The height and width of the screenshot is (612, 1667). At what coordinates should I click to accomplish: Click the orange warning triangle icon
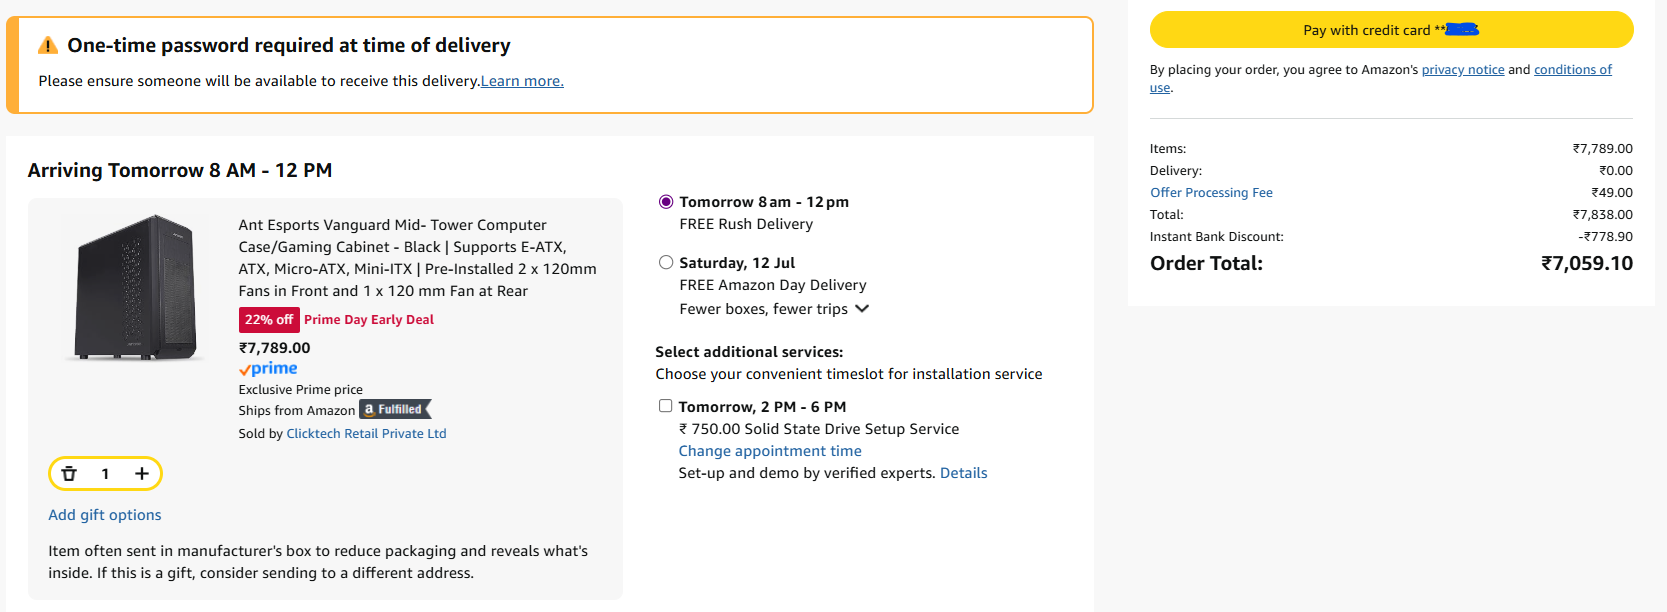(x=48, y=46)
